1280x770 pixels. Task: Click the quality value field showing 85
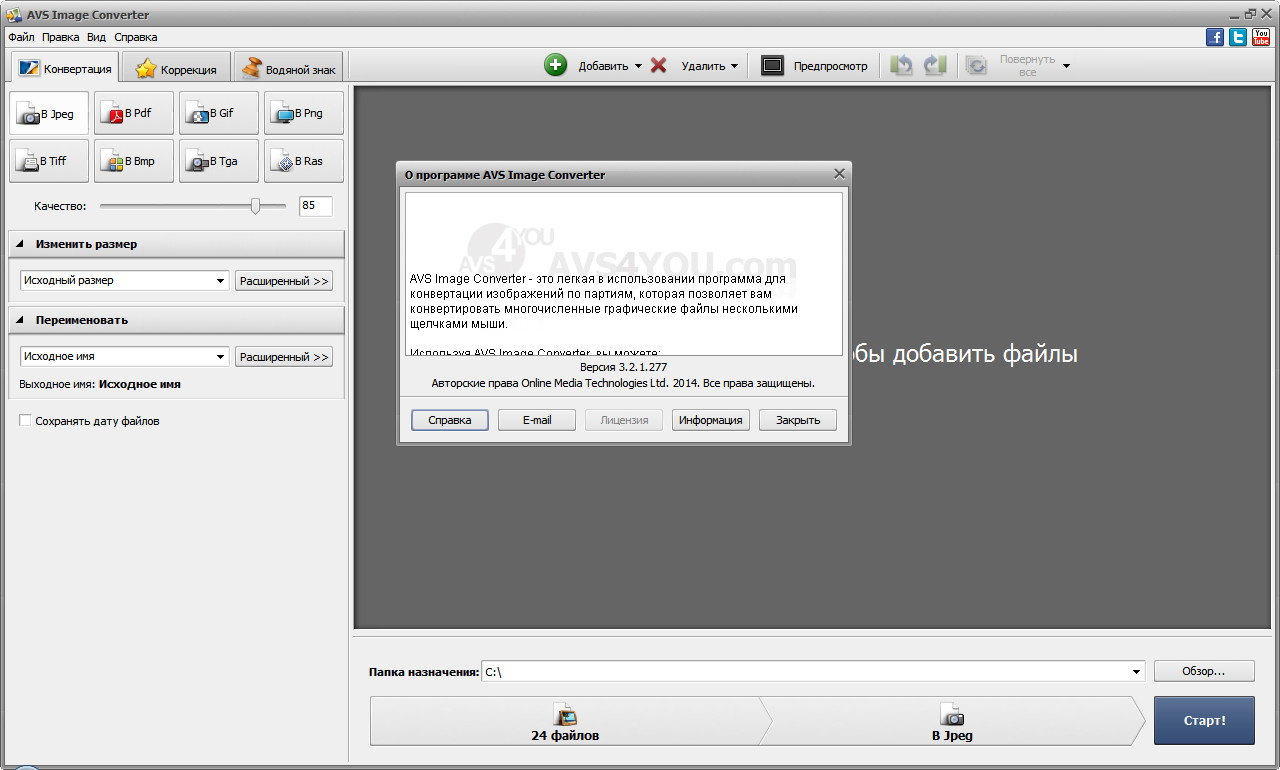(x=316, y=206)
